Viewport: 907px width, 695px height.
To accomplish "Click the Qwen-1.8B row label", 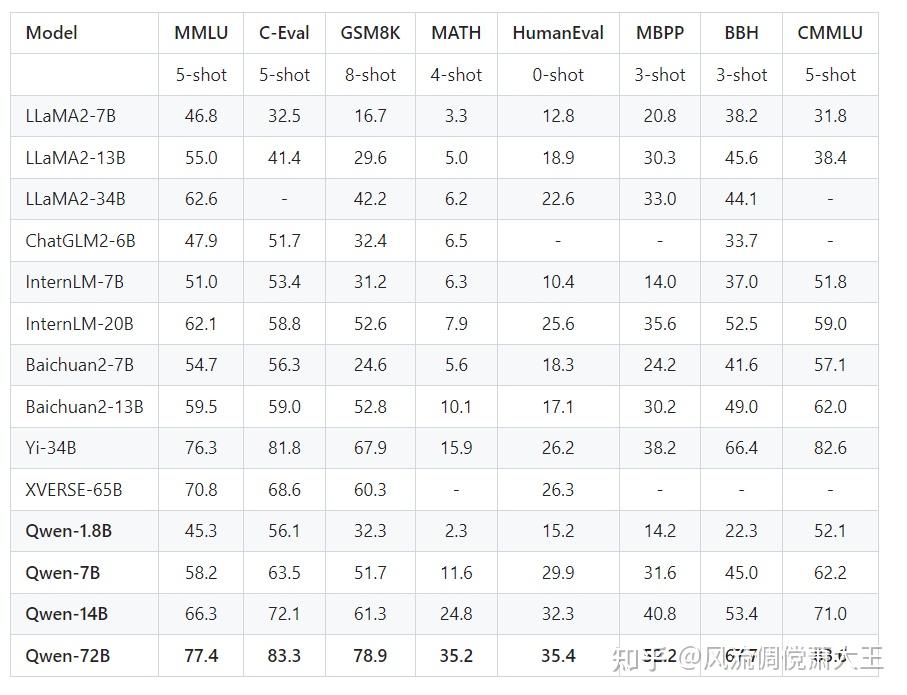I will point(68,531).
